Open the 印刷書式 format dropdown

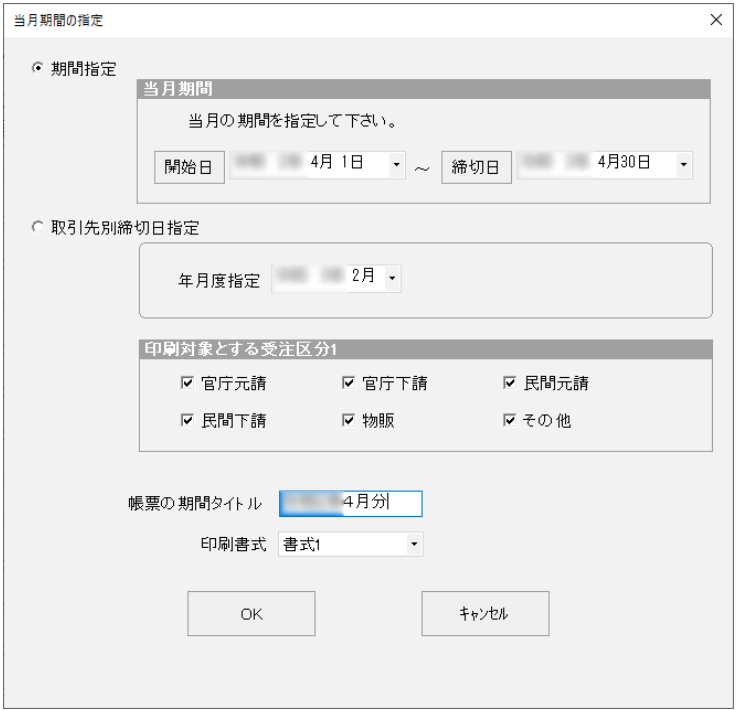click(x=412, y=546)
